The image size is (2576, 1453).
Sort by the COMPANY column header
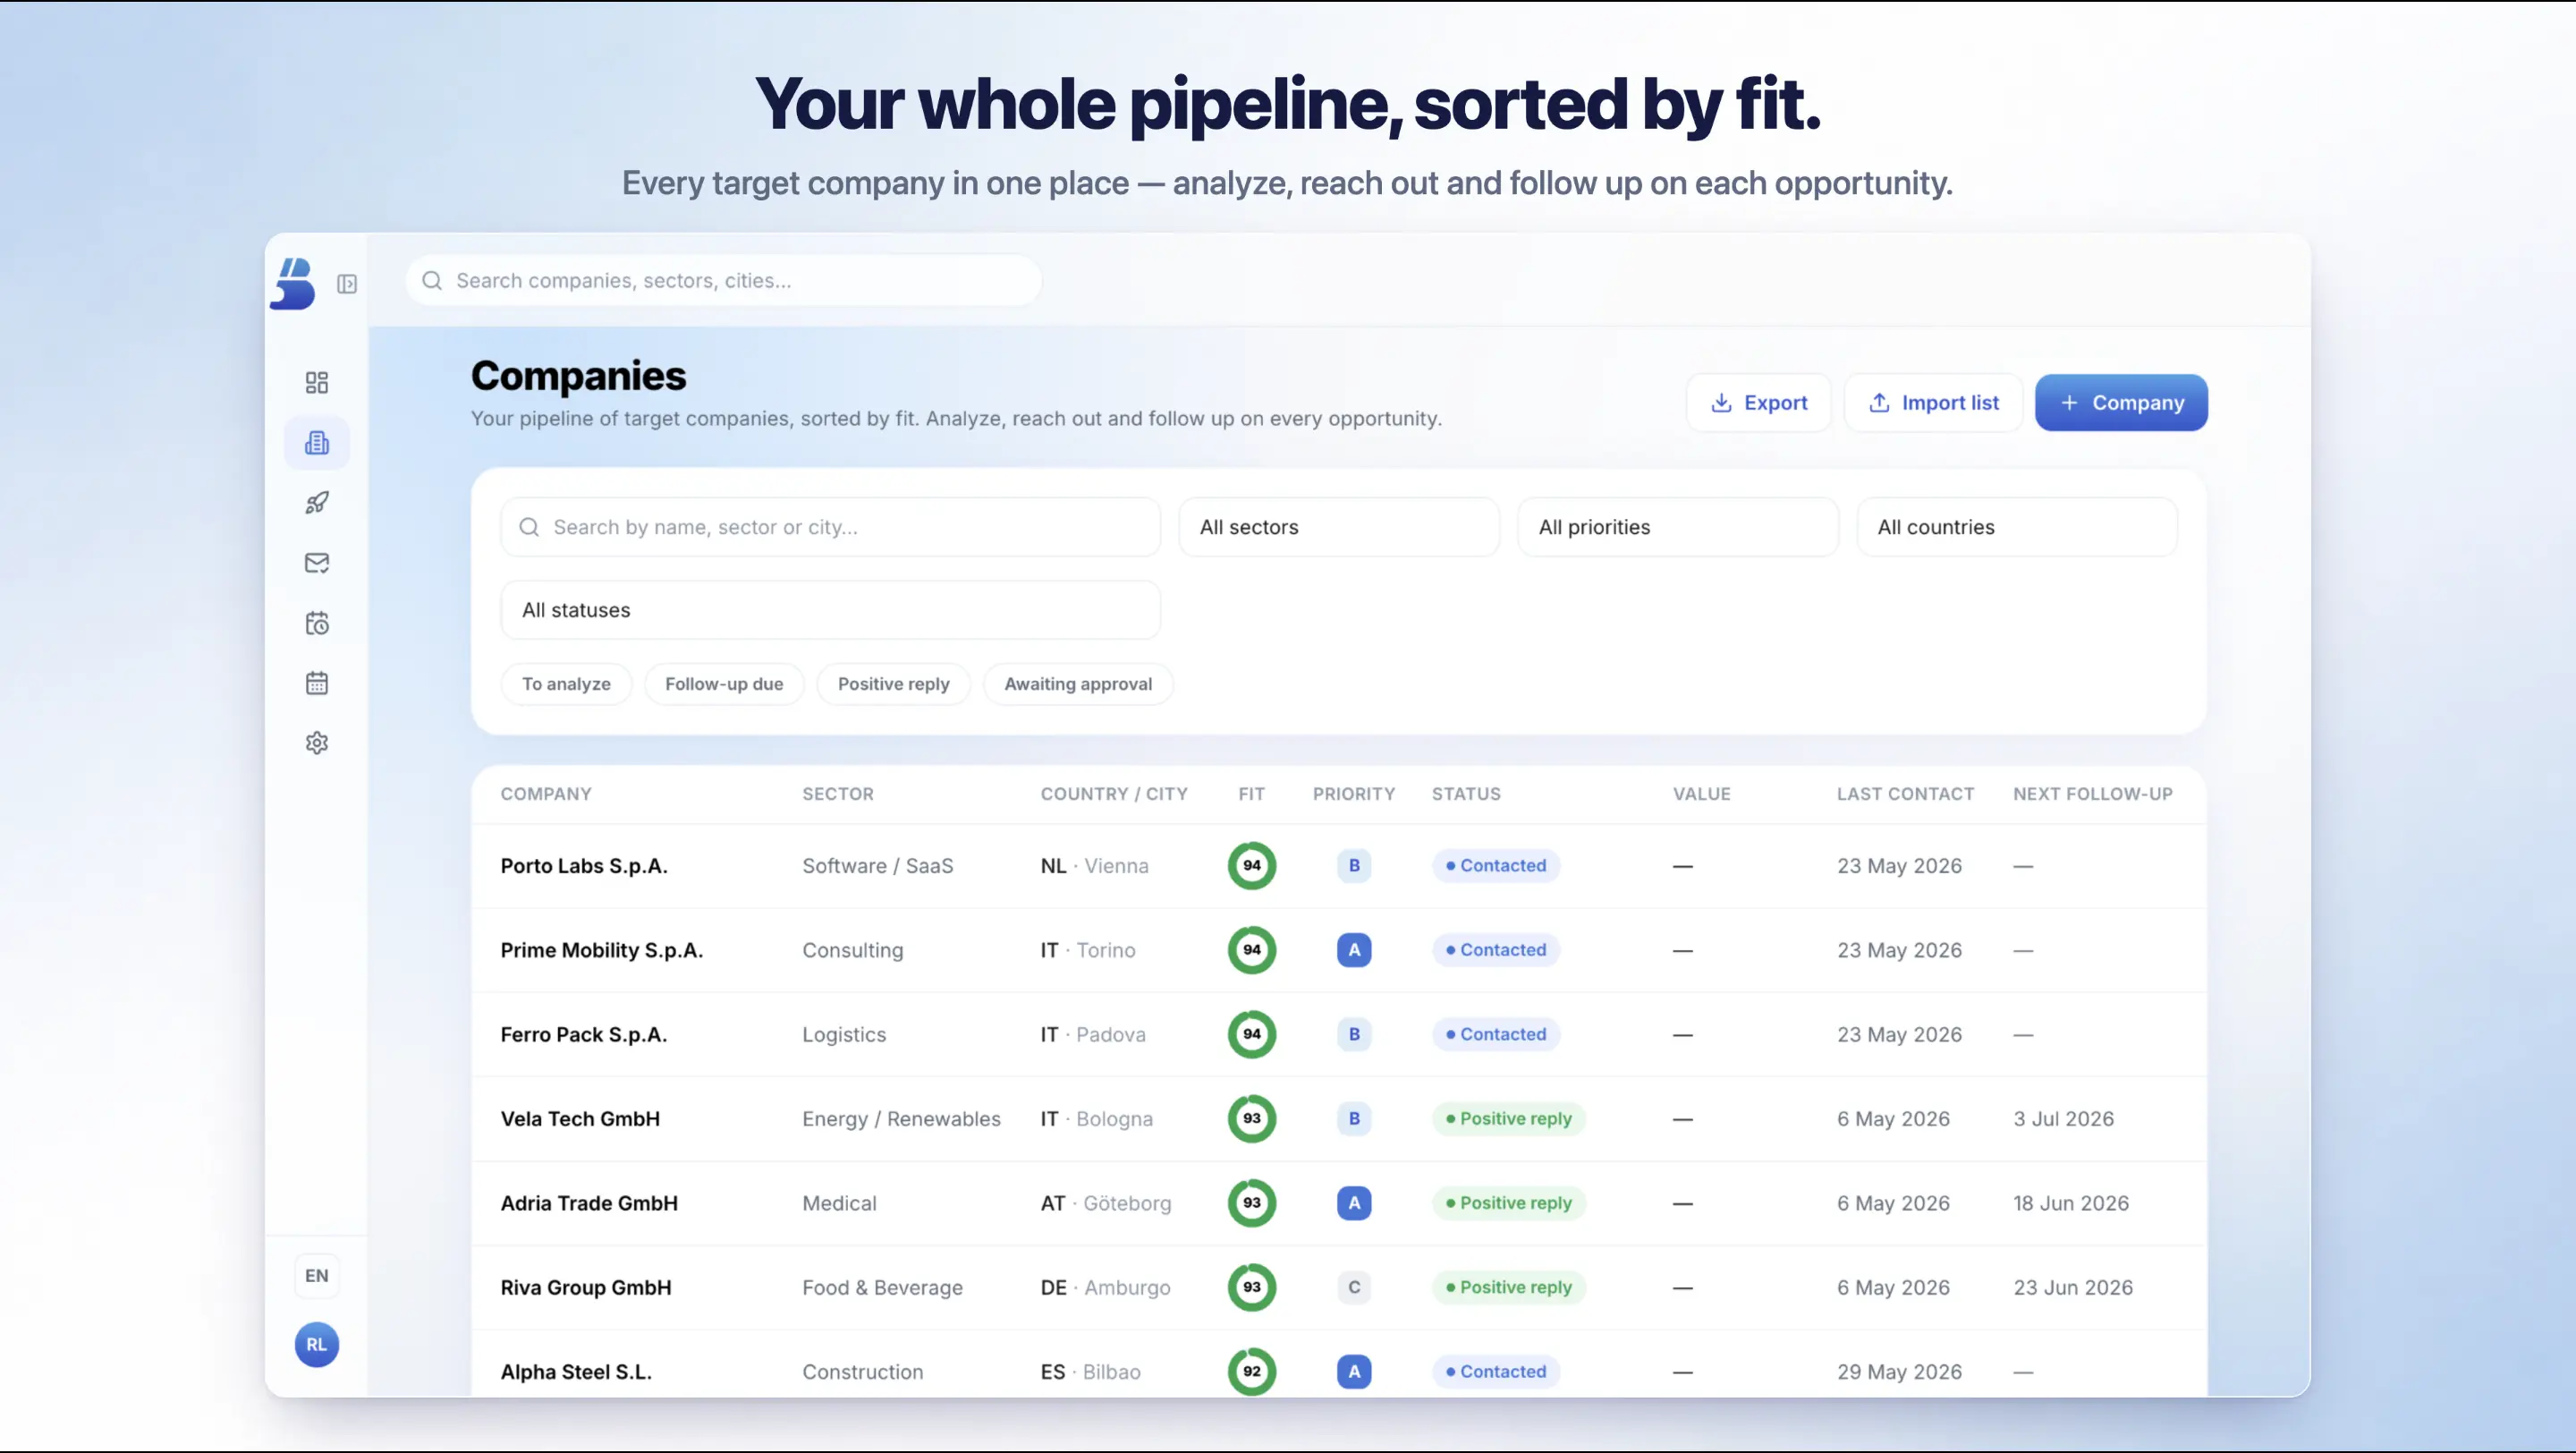coord(546,794)
